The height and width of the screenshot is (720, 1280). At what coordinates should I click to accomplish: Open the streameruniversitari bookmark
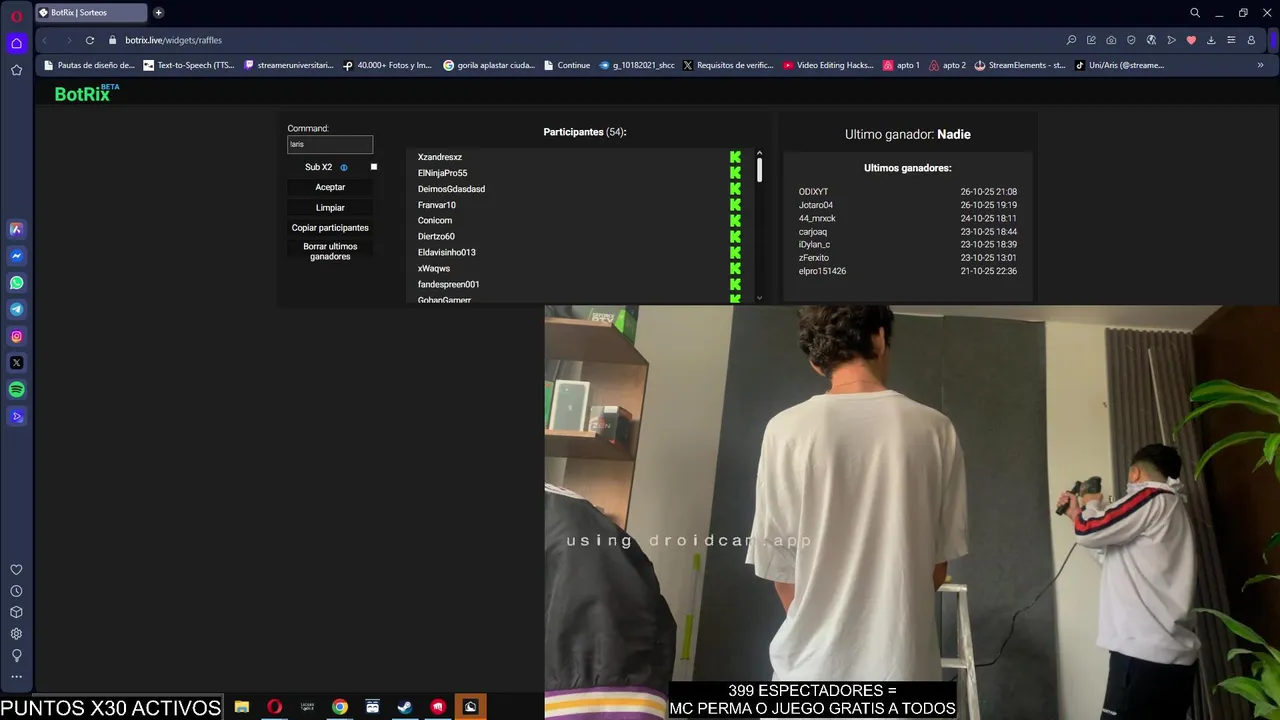point(289,65)
